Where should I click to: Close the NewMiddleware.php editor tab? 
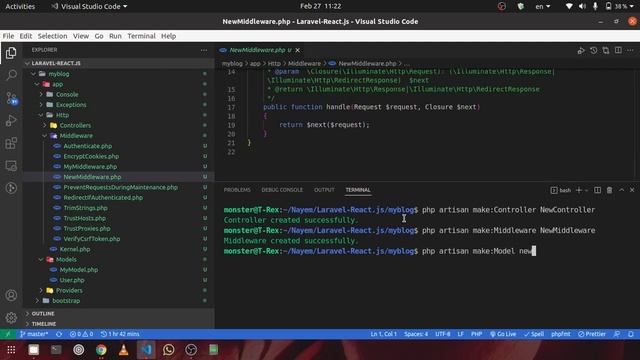[x=298, y=50]
